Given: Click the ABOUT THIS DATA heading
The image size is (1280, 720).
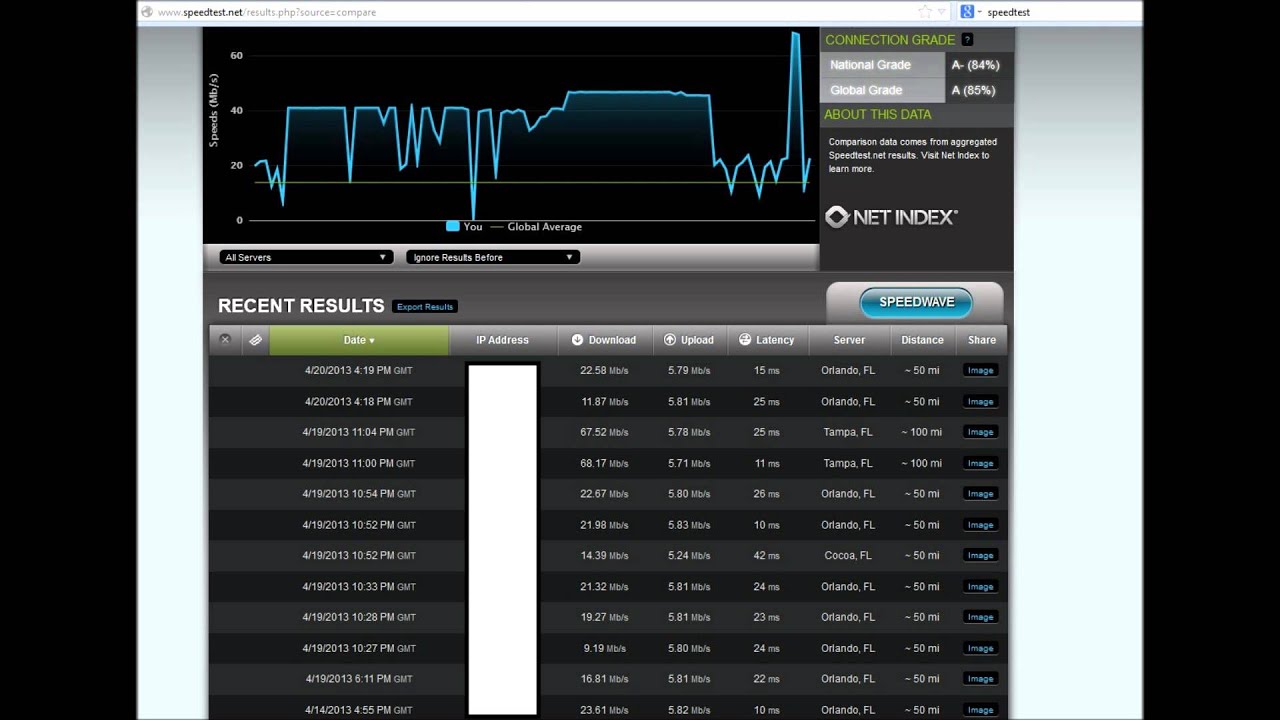Looking at the screenshot, I should (x=877, y=115).
